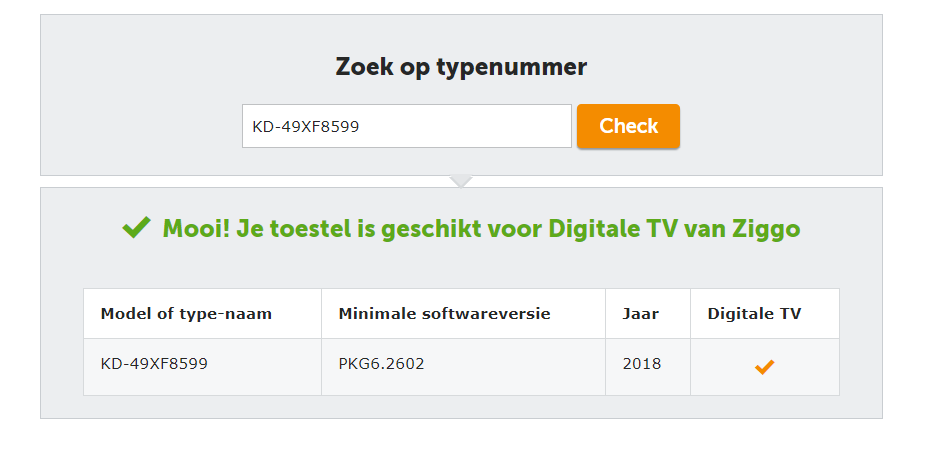Click the 'Jaar' column header
The image size is (930, 451).
640,314
